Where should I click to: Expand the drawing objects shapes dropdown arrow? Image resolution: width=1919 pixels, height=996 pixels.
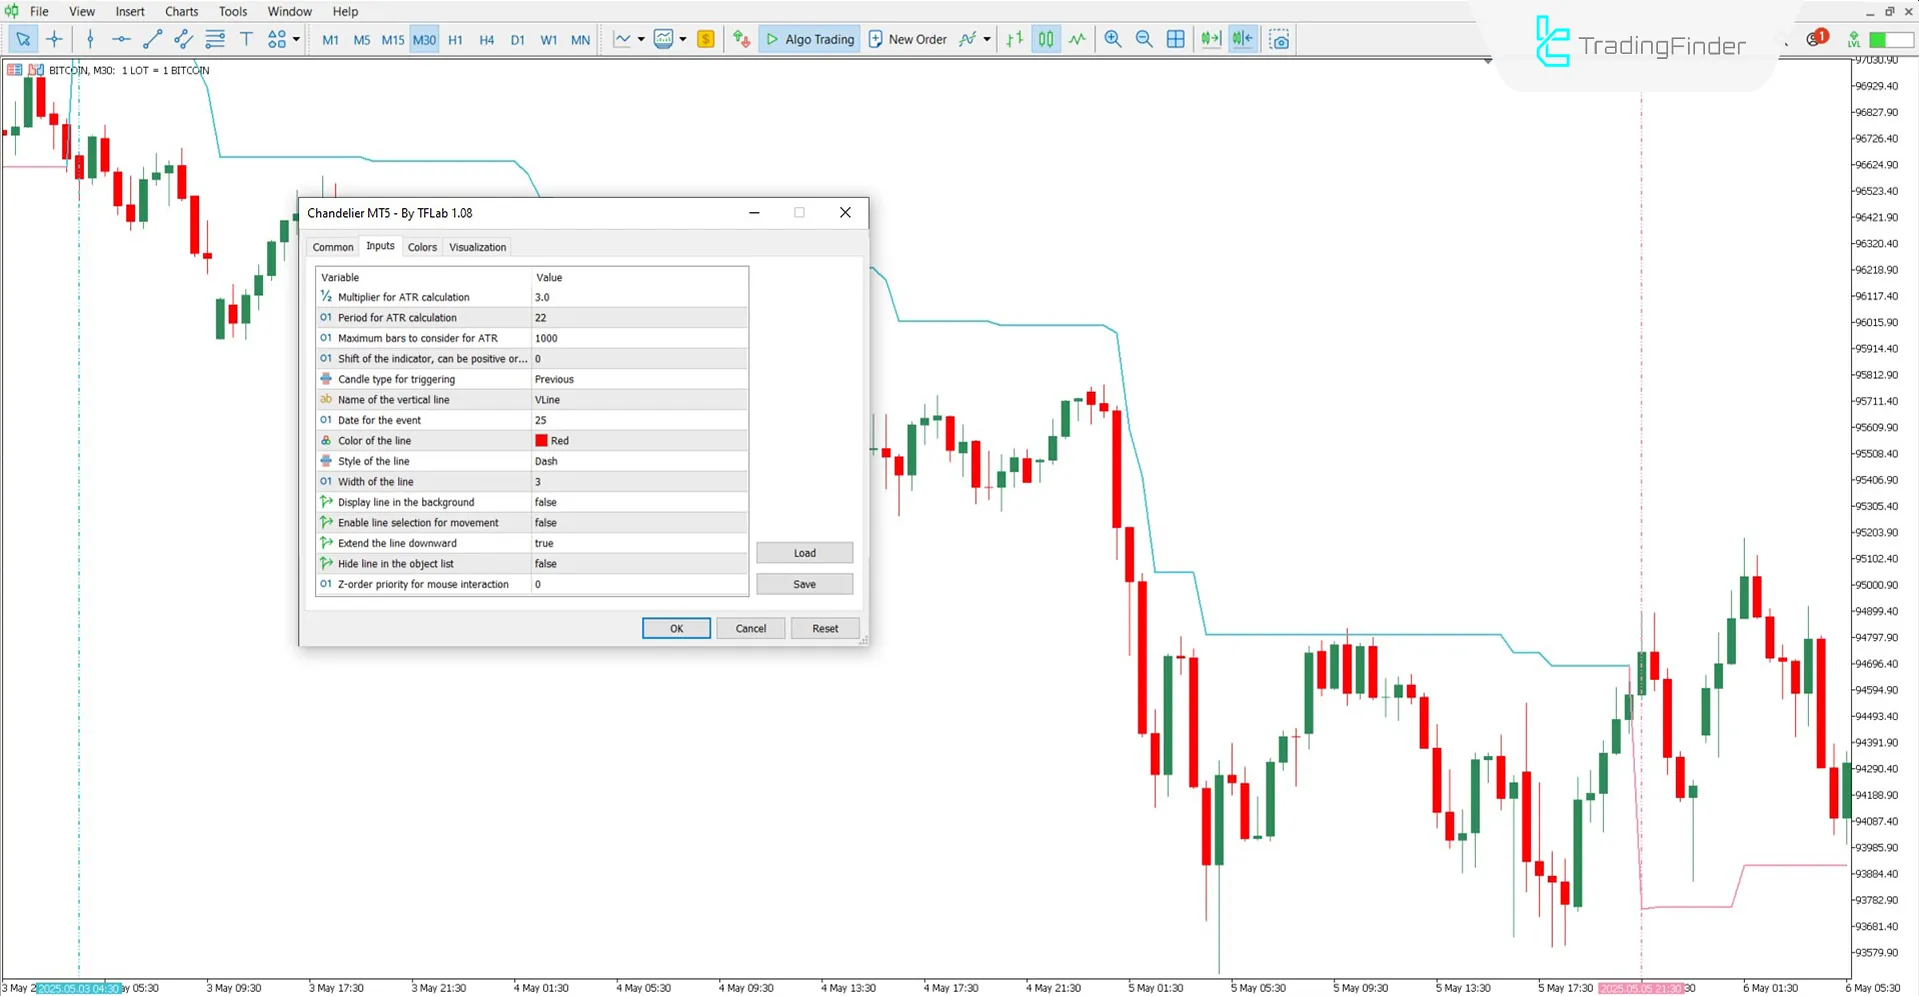296,39
